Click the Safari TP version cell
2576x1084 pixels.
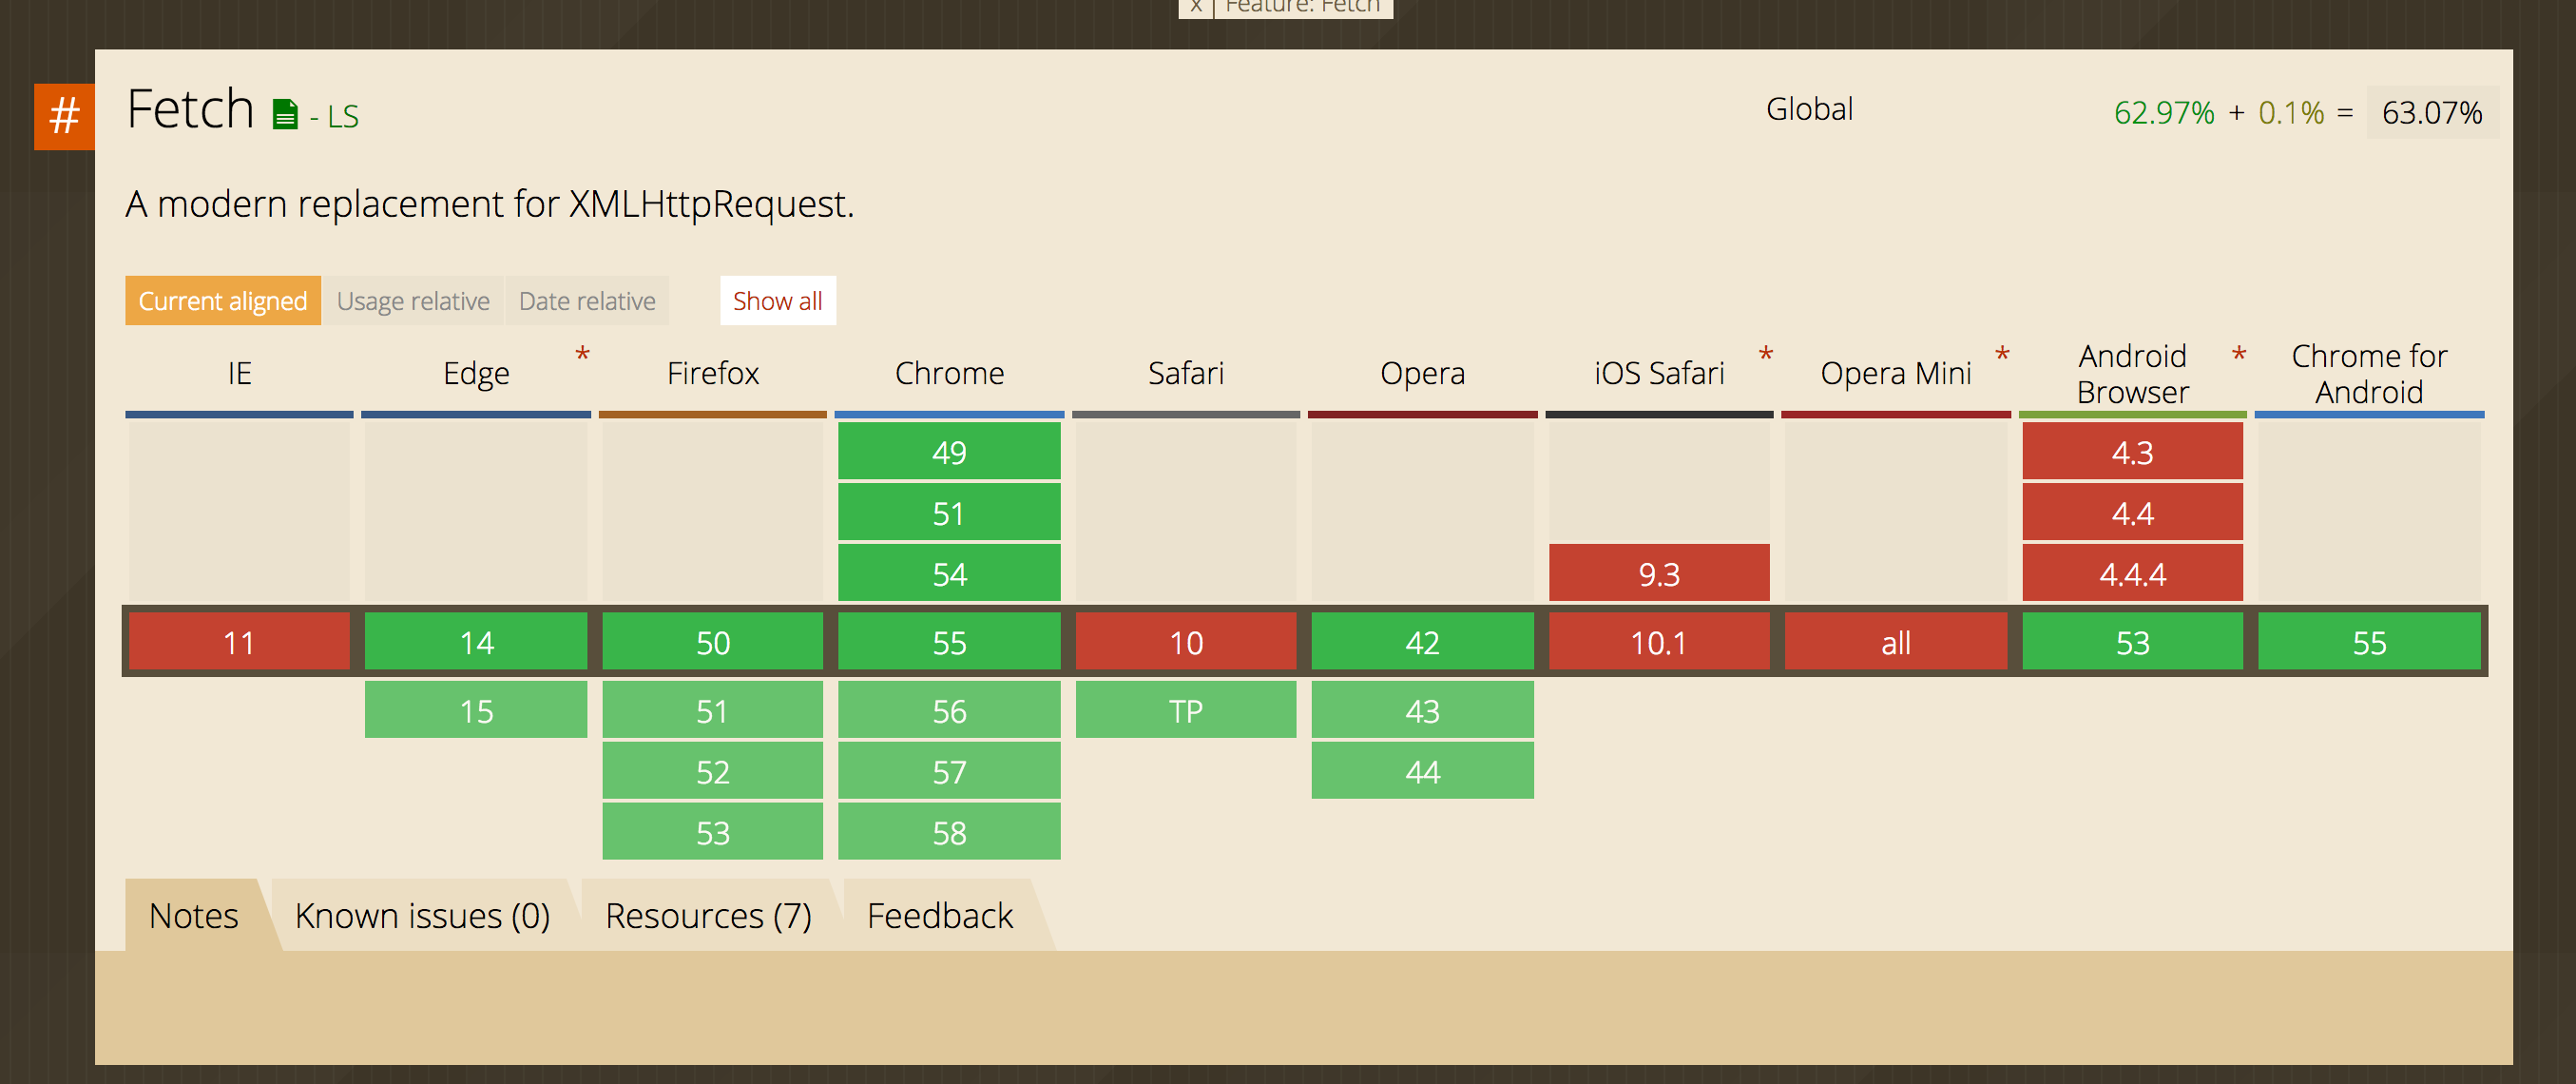click(x=1185, y=711)
